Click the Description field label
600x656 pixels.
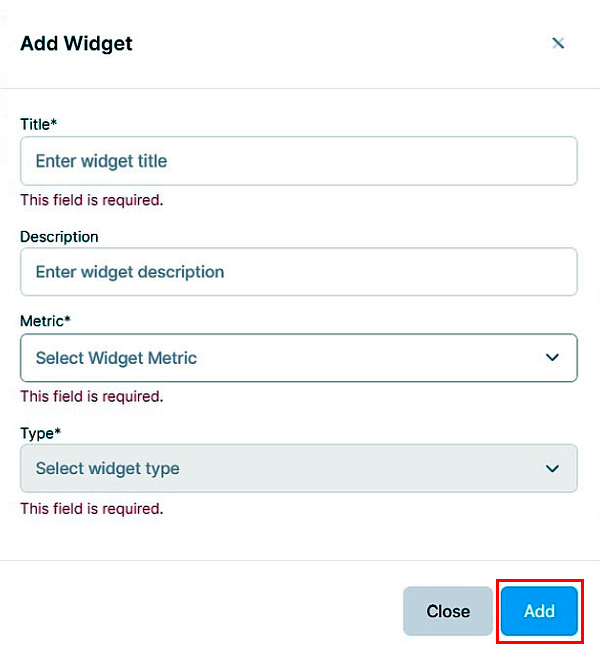(59, 237)
